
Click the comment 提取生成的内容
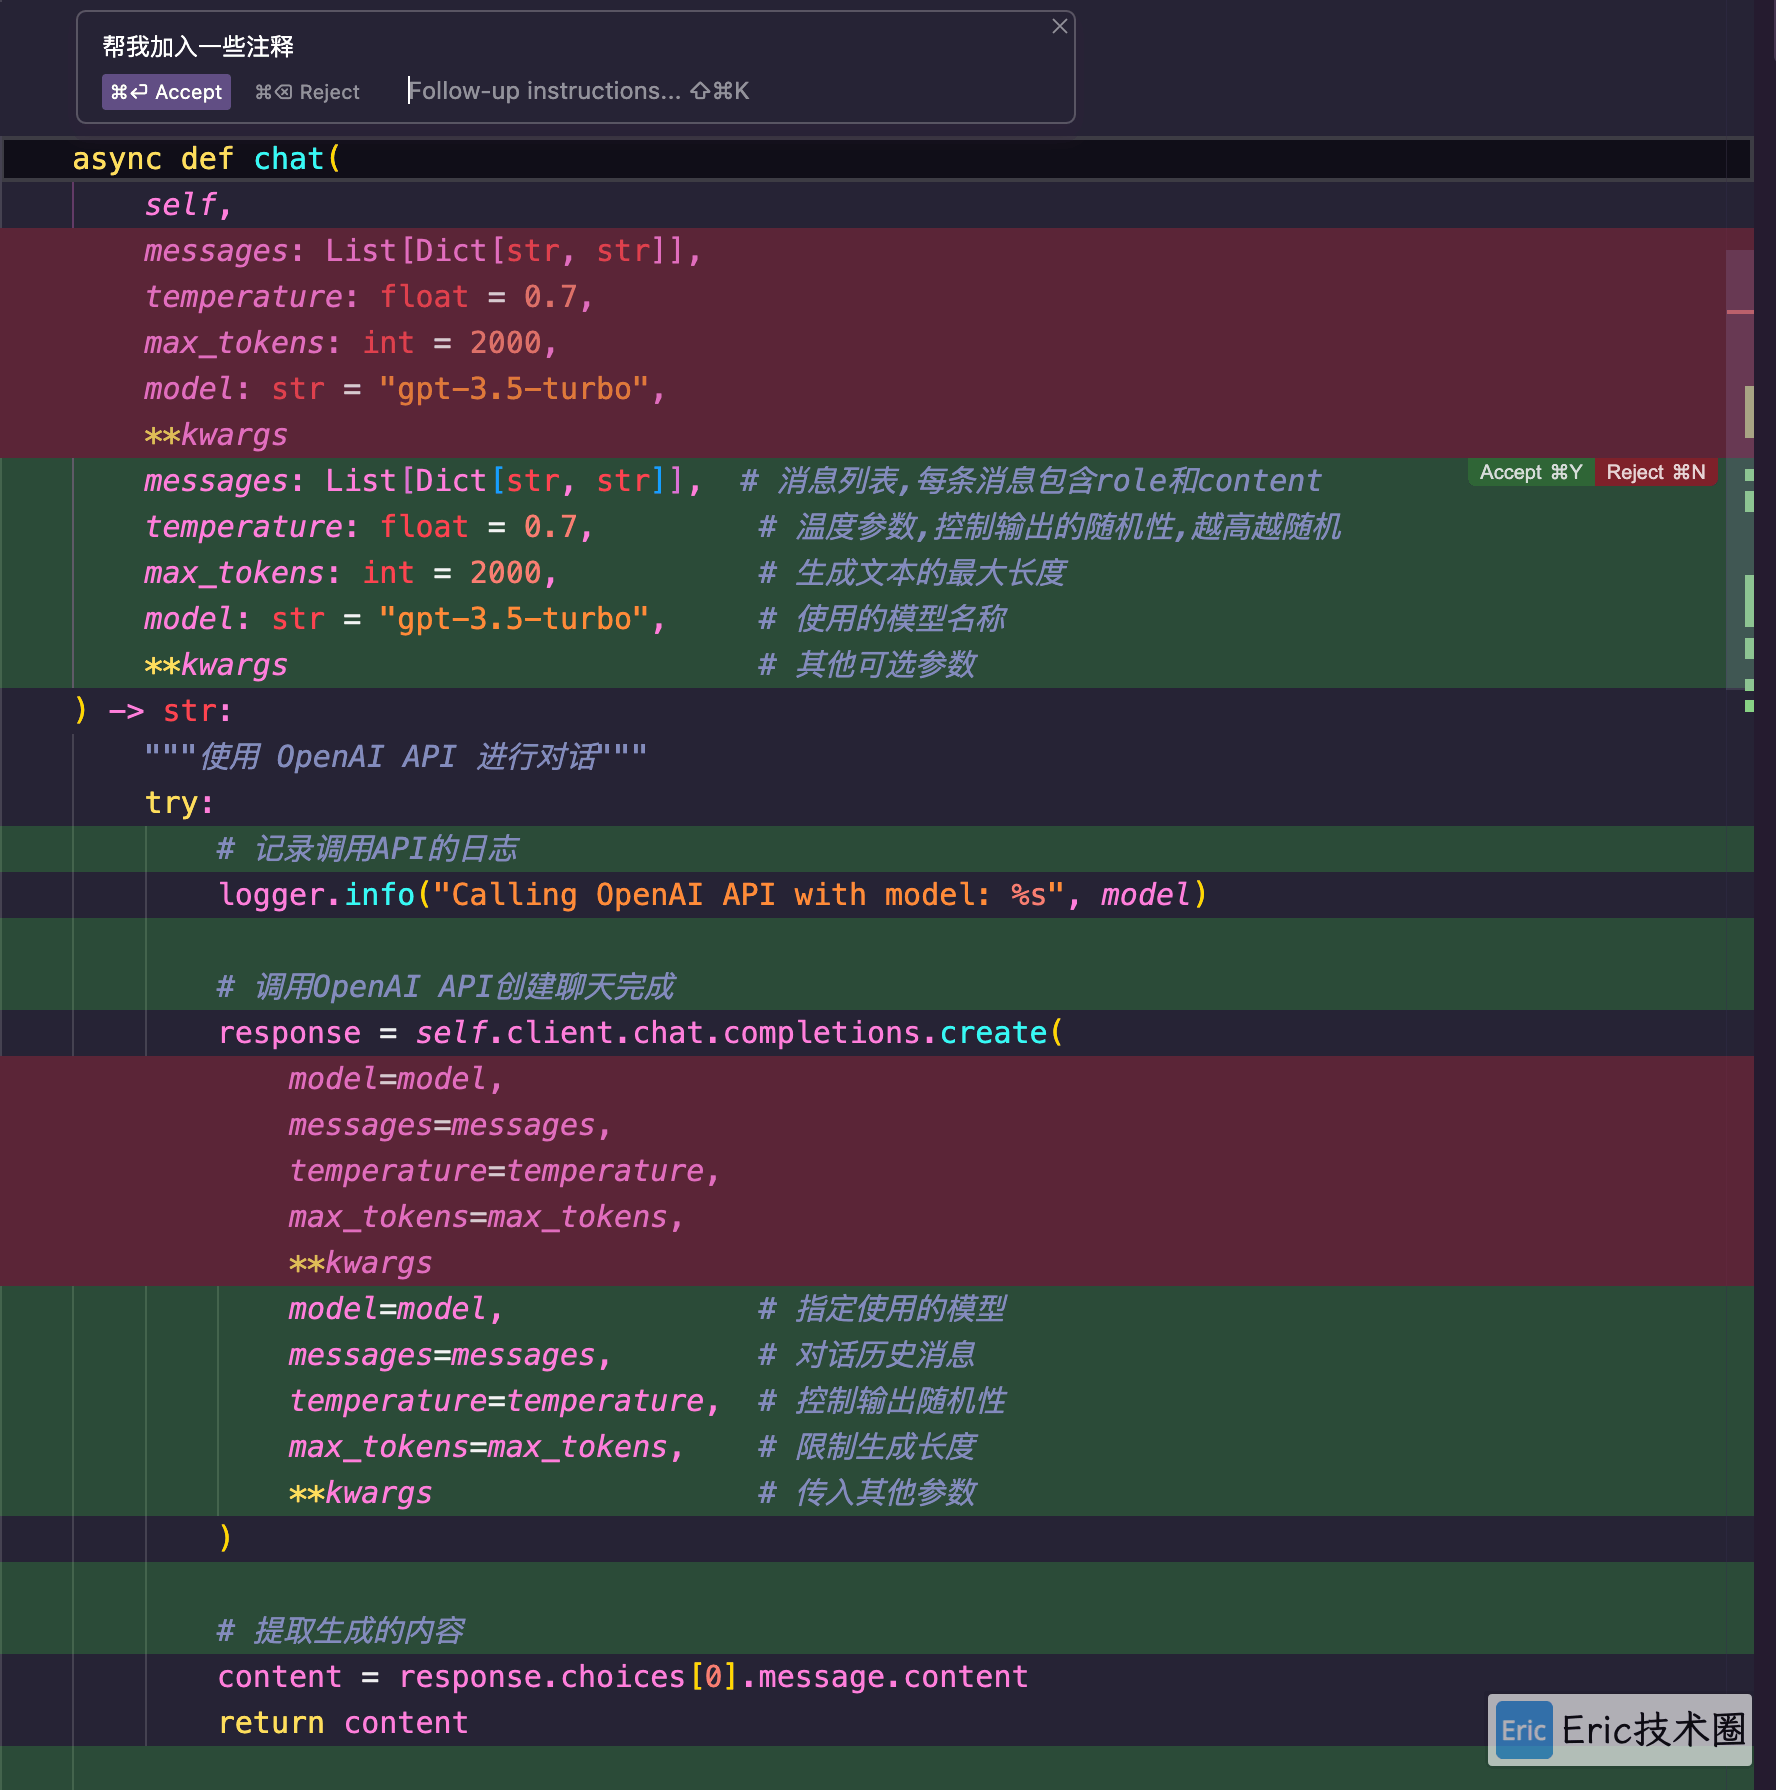[x=341, y=1630]
